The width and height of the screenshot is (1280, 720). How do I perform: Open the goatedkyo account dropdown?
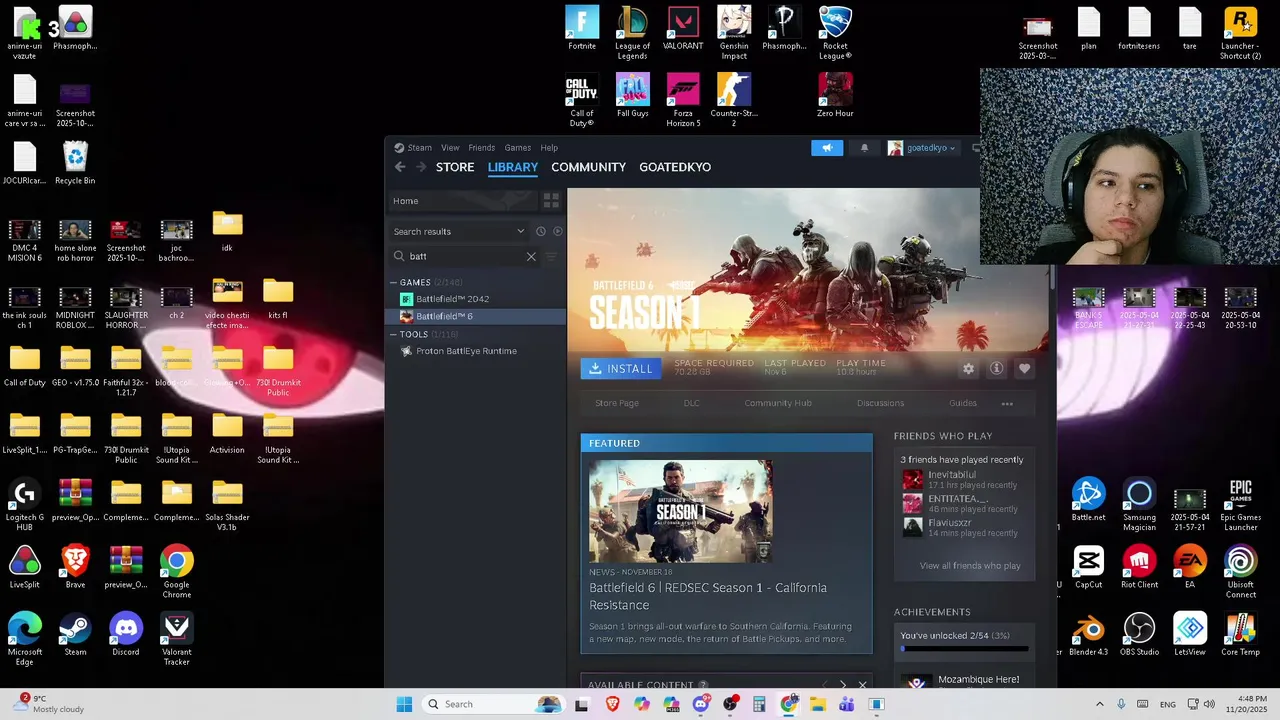tap(921, 148)
